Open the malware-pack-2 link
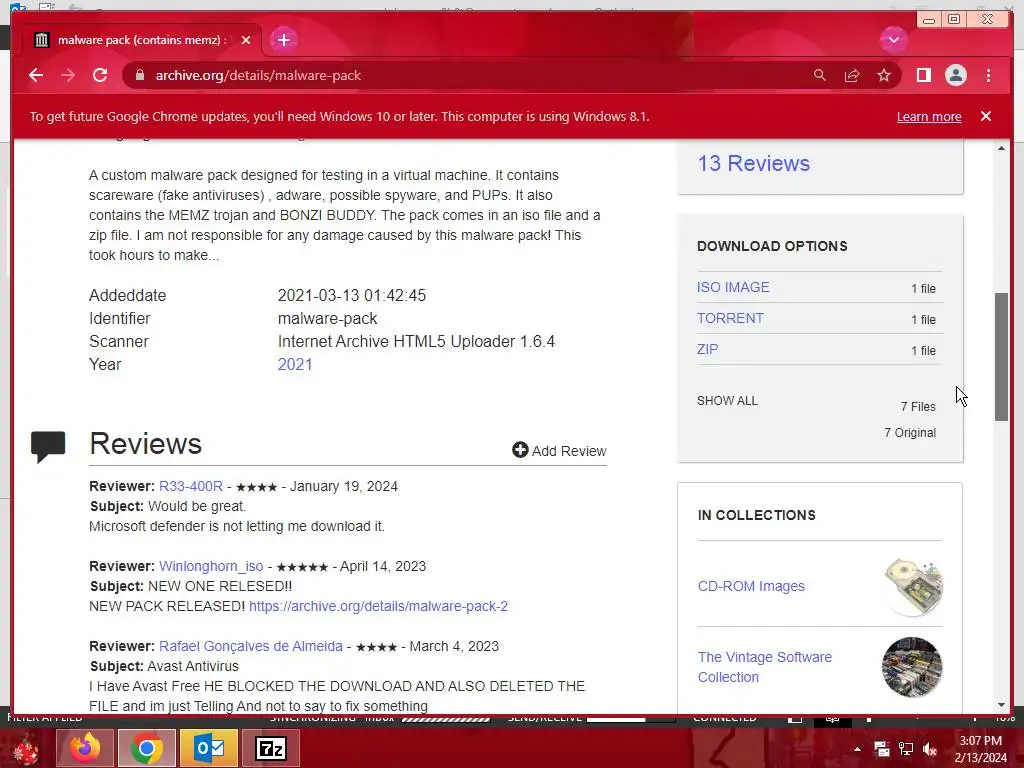 (378, 606)
